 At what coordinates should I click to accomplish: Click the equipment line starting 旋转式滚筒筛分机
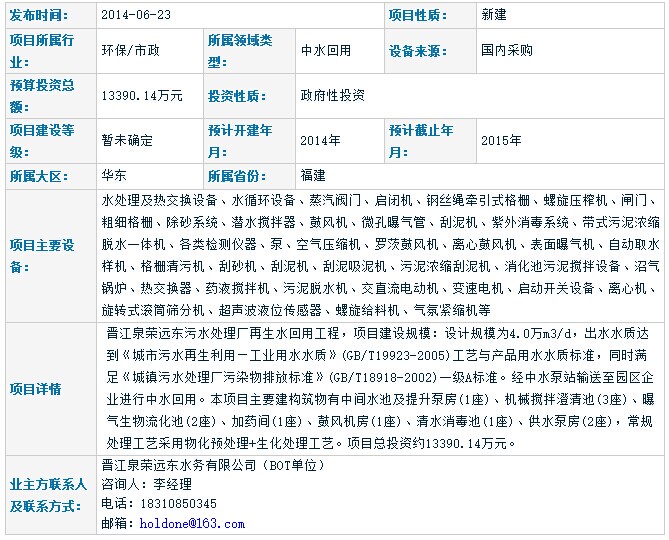[296, 311]
